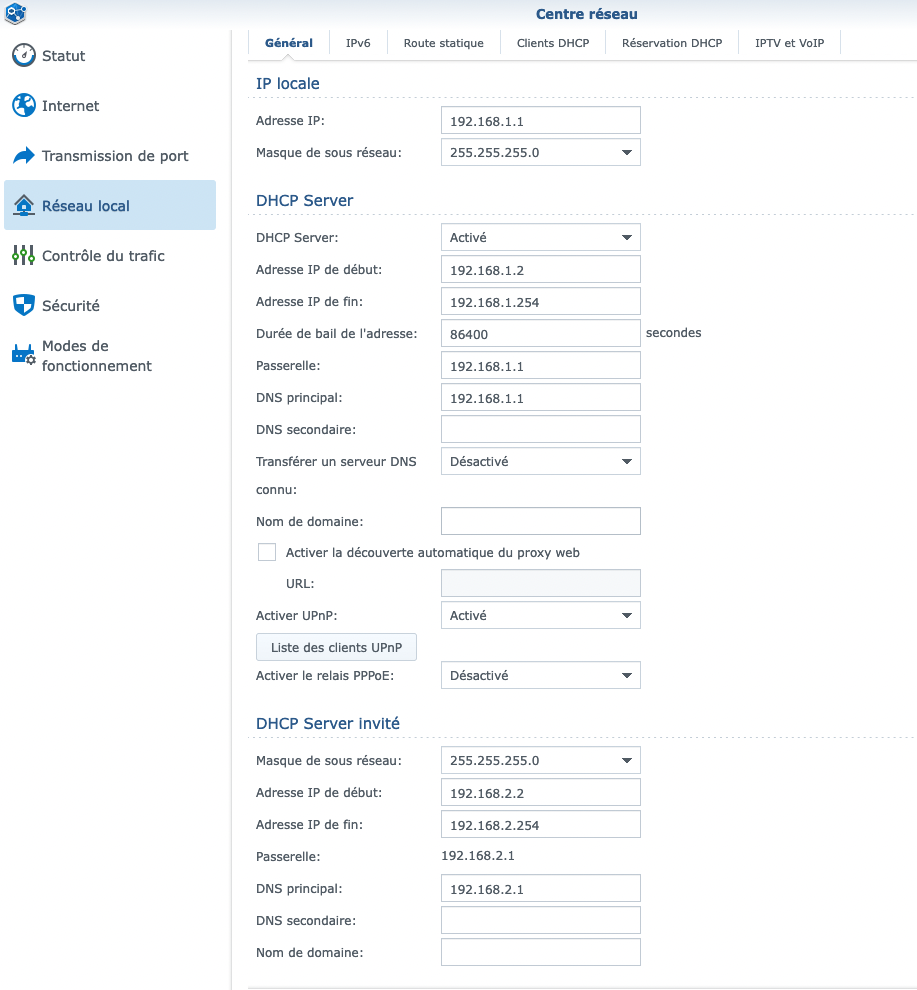Image resolution: width=917 pixels, height=990 pixels.
Task: Click the Liste des clients UPnP button
Action: coord(336,648)
